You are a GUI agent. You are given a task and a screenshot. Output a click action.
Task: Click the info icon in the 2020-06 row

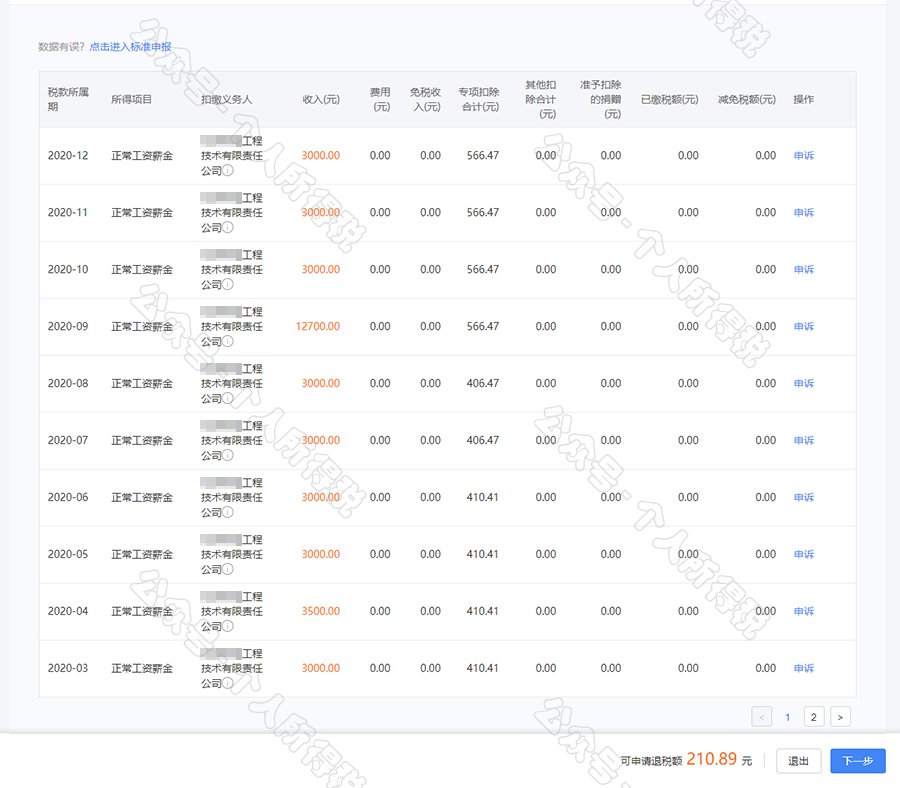(x=228, y=513)
